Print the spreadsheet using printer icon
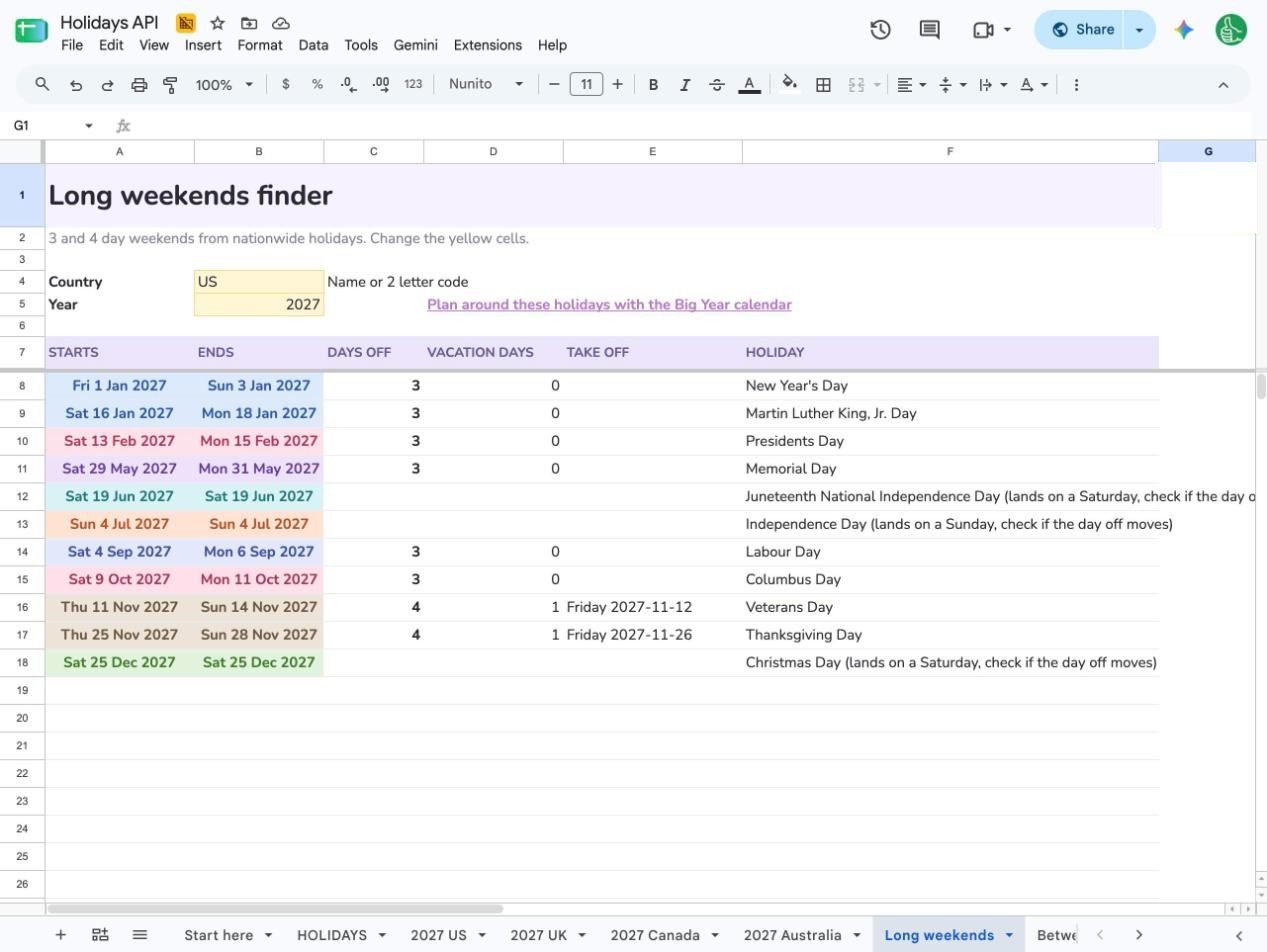Viewport: 1267px width, 952px height. (139, 85)
